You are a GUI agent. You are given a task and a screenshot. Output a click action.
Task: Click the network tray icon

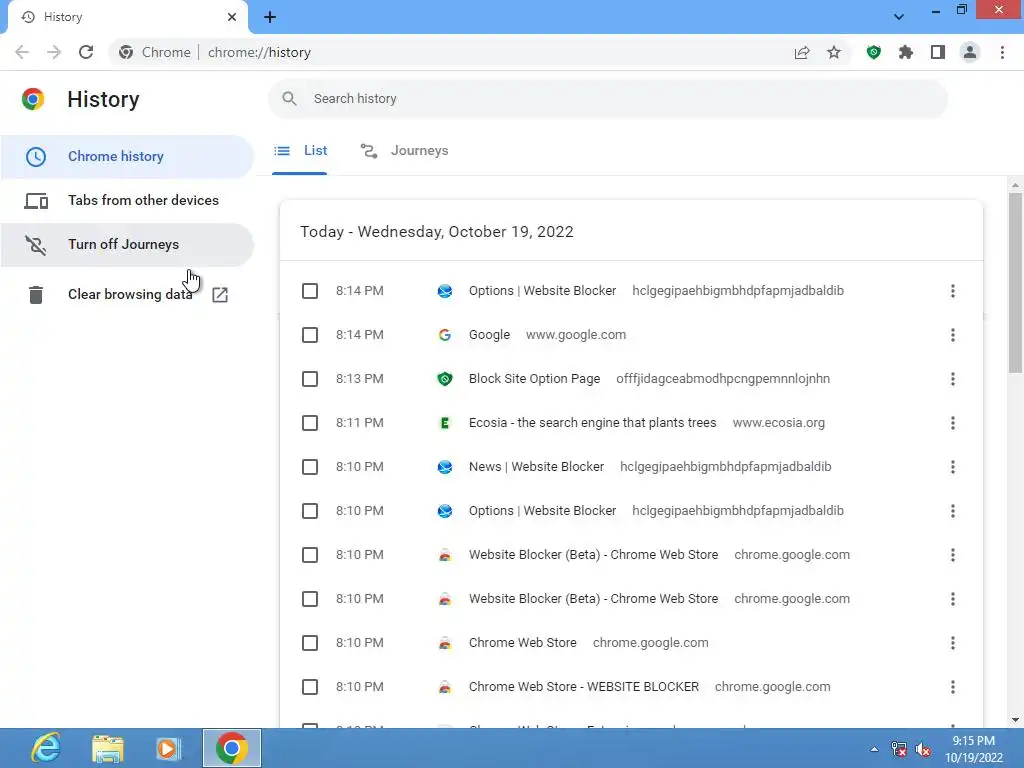click(x=899, y=750)
